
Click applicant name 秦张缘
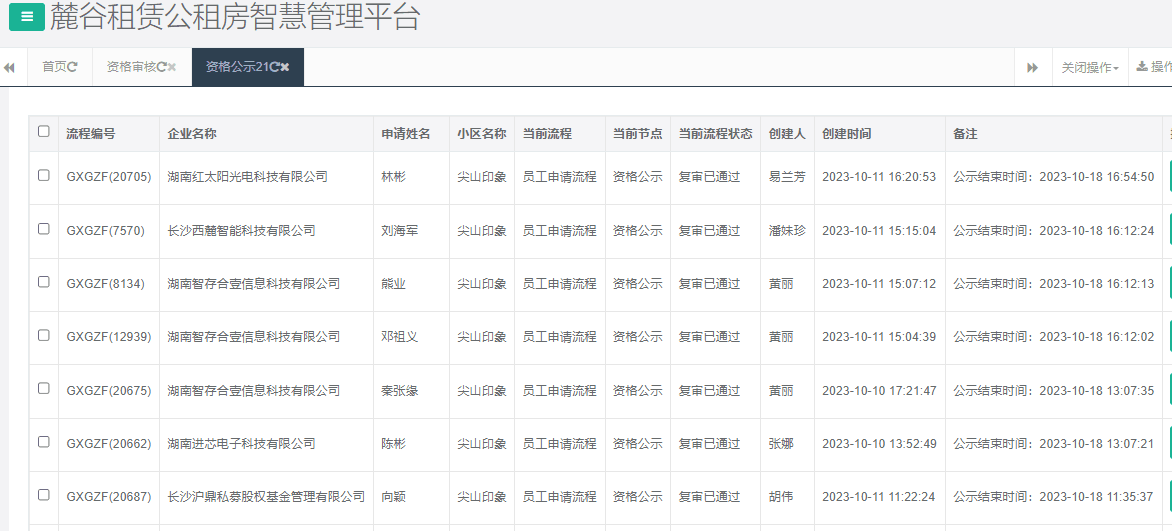click(400, 390)
